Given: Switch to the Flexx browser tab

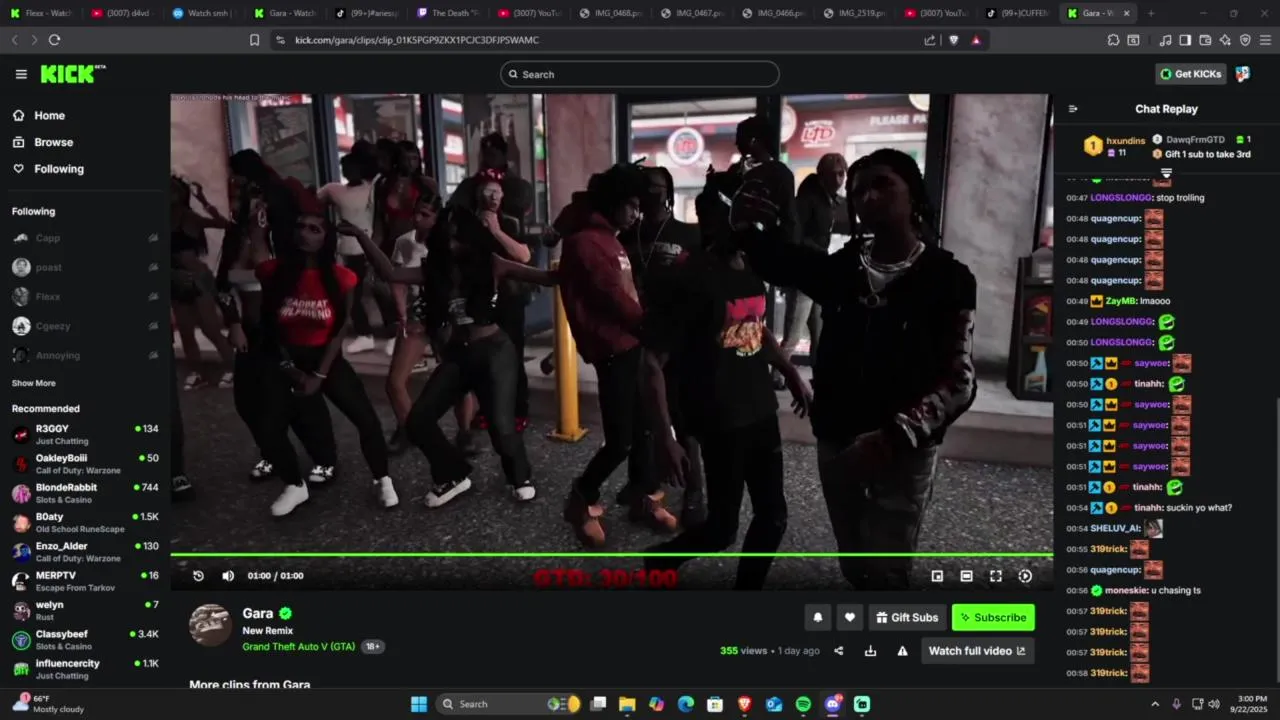Looking at the screenshot, I should coord(41,13).
